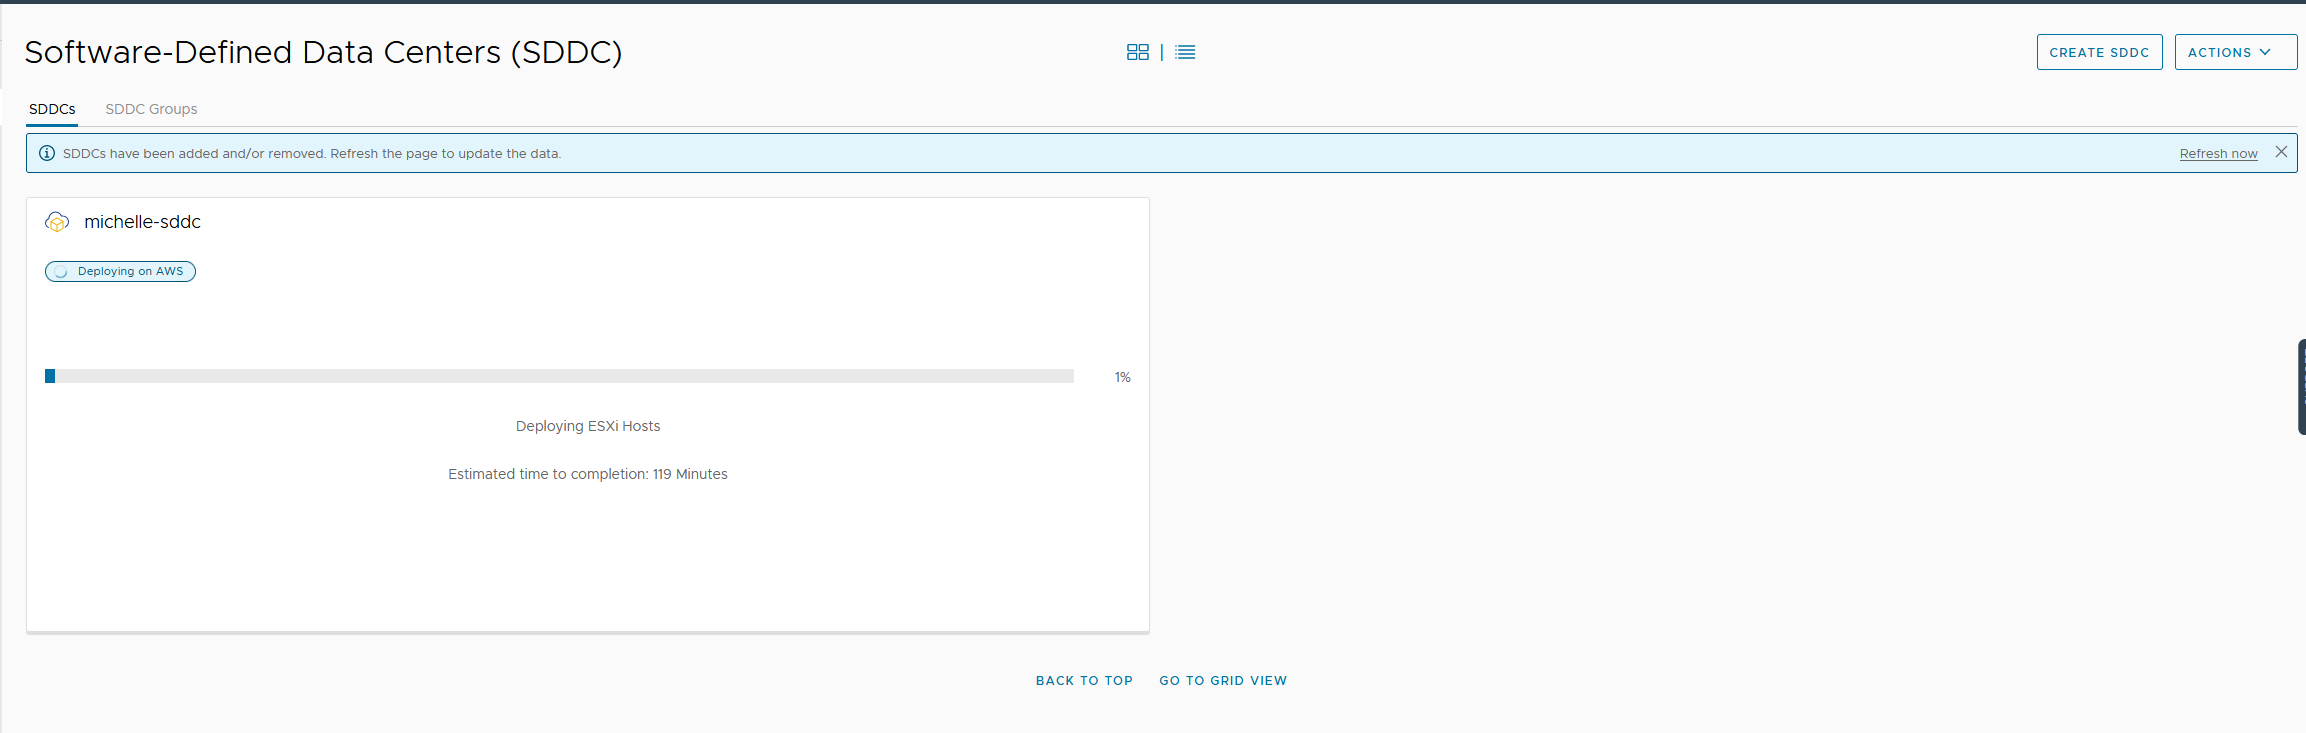This screenshot has width=2306, height=733.
Task: Dismiss the refresh notification banner
Action: pos(2281,152)
